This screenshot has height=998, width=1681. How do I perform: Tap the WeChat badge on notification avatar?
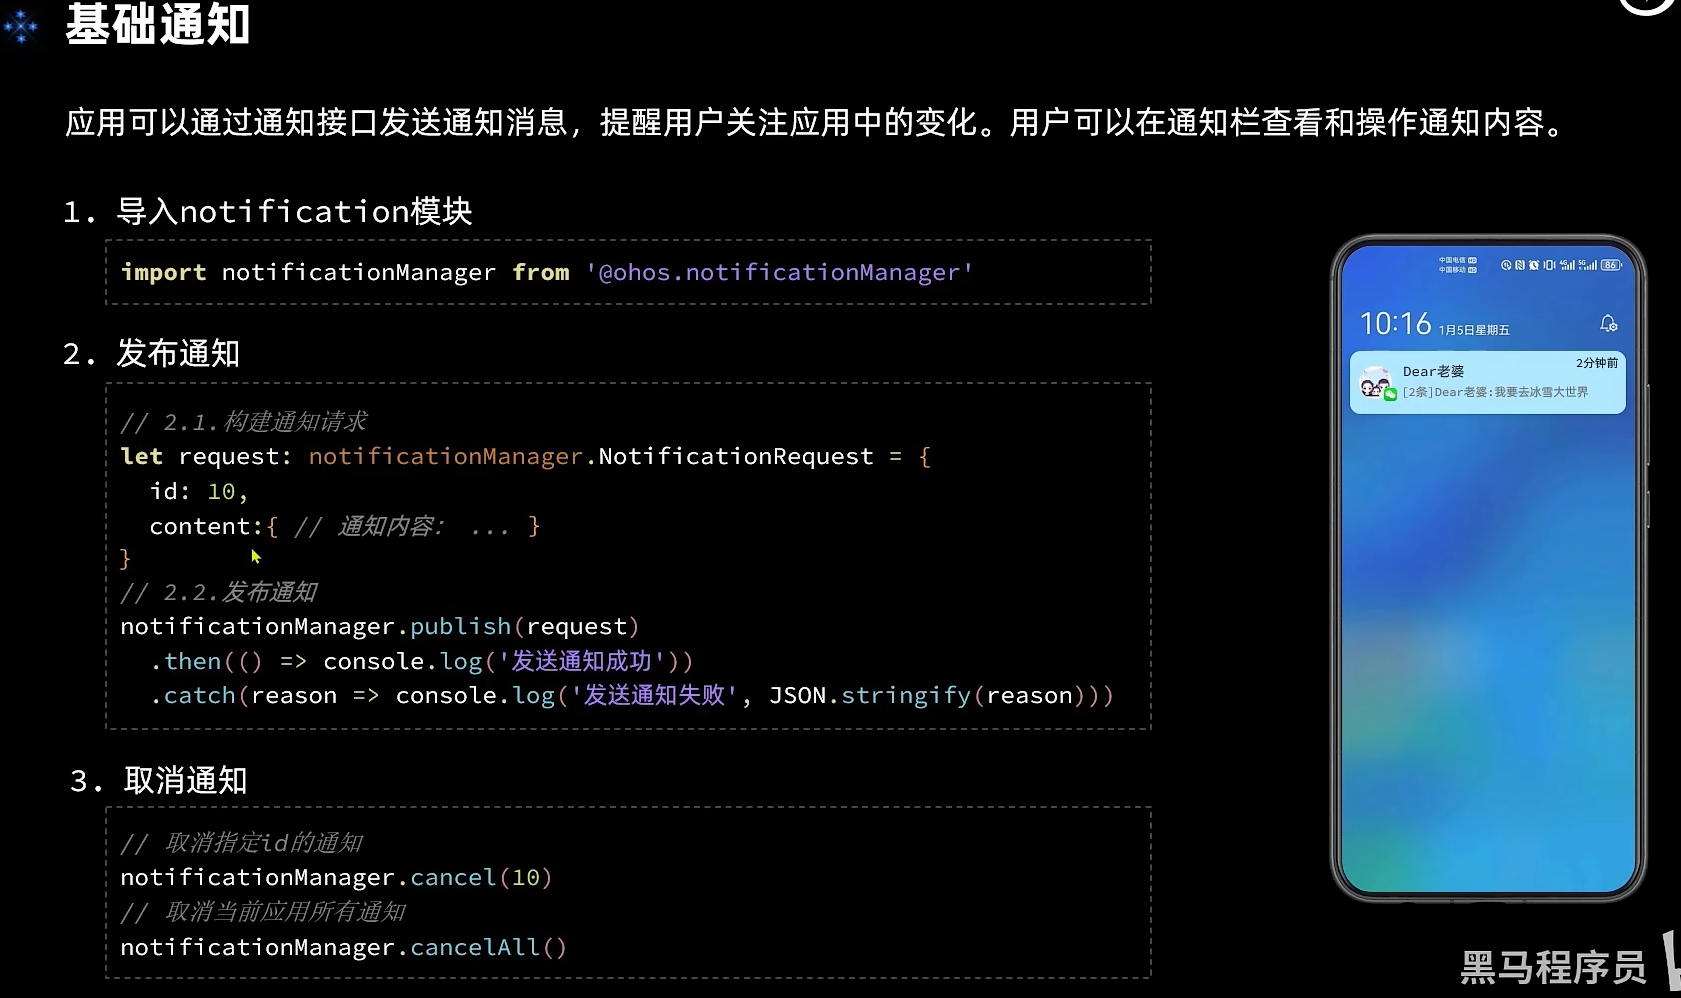[1390, 395]
